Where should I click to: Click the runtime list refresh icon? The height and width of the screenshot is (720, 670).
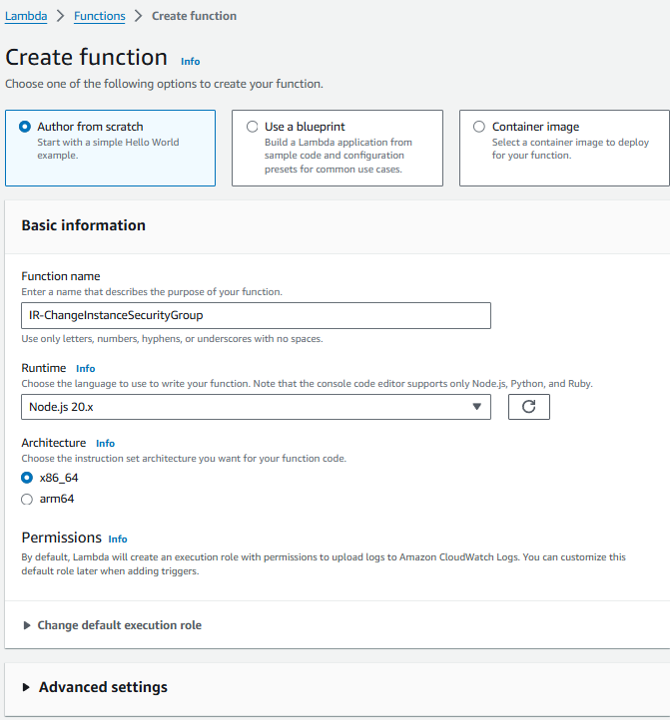[x=529, y=407]
